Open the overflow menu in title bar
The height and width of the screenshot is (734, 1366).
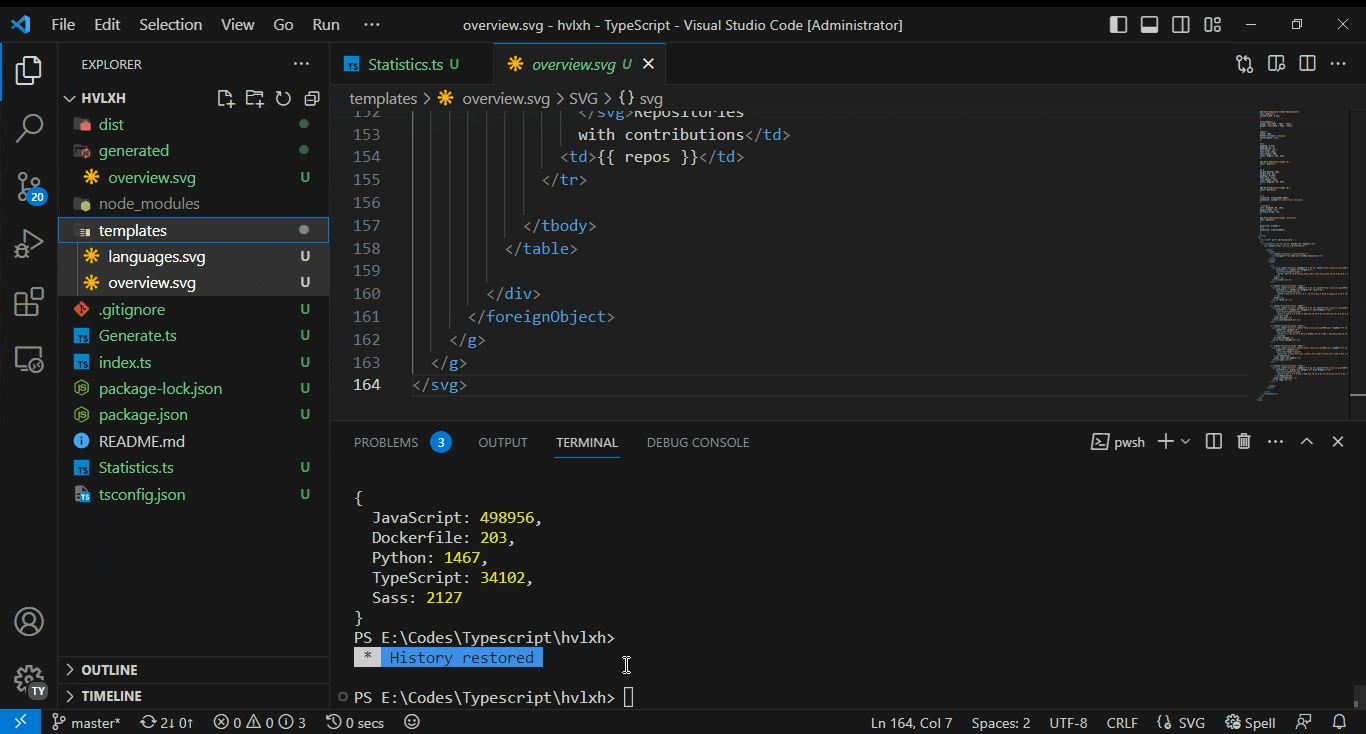[x=372, y=25]
